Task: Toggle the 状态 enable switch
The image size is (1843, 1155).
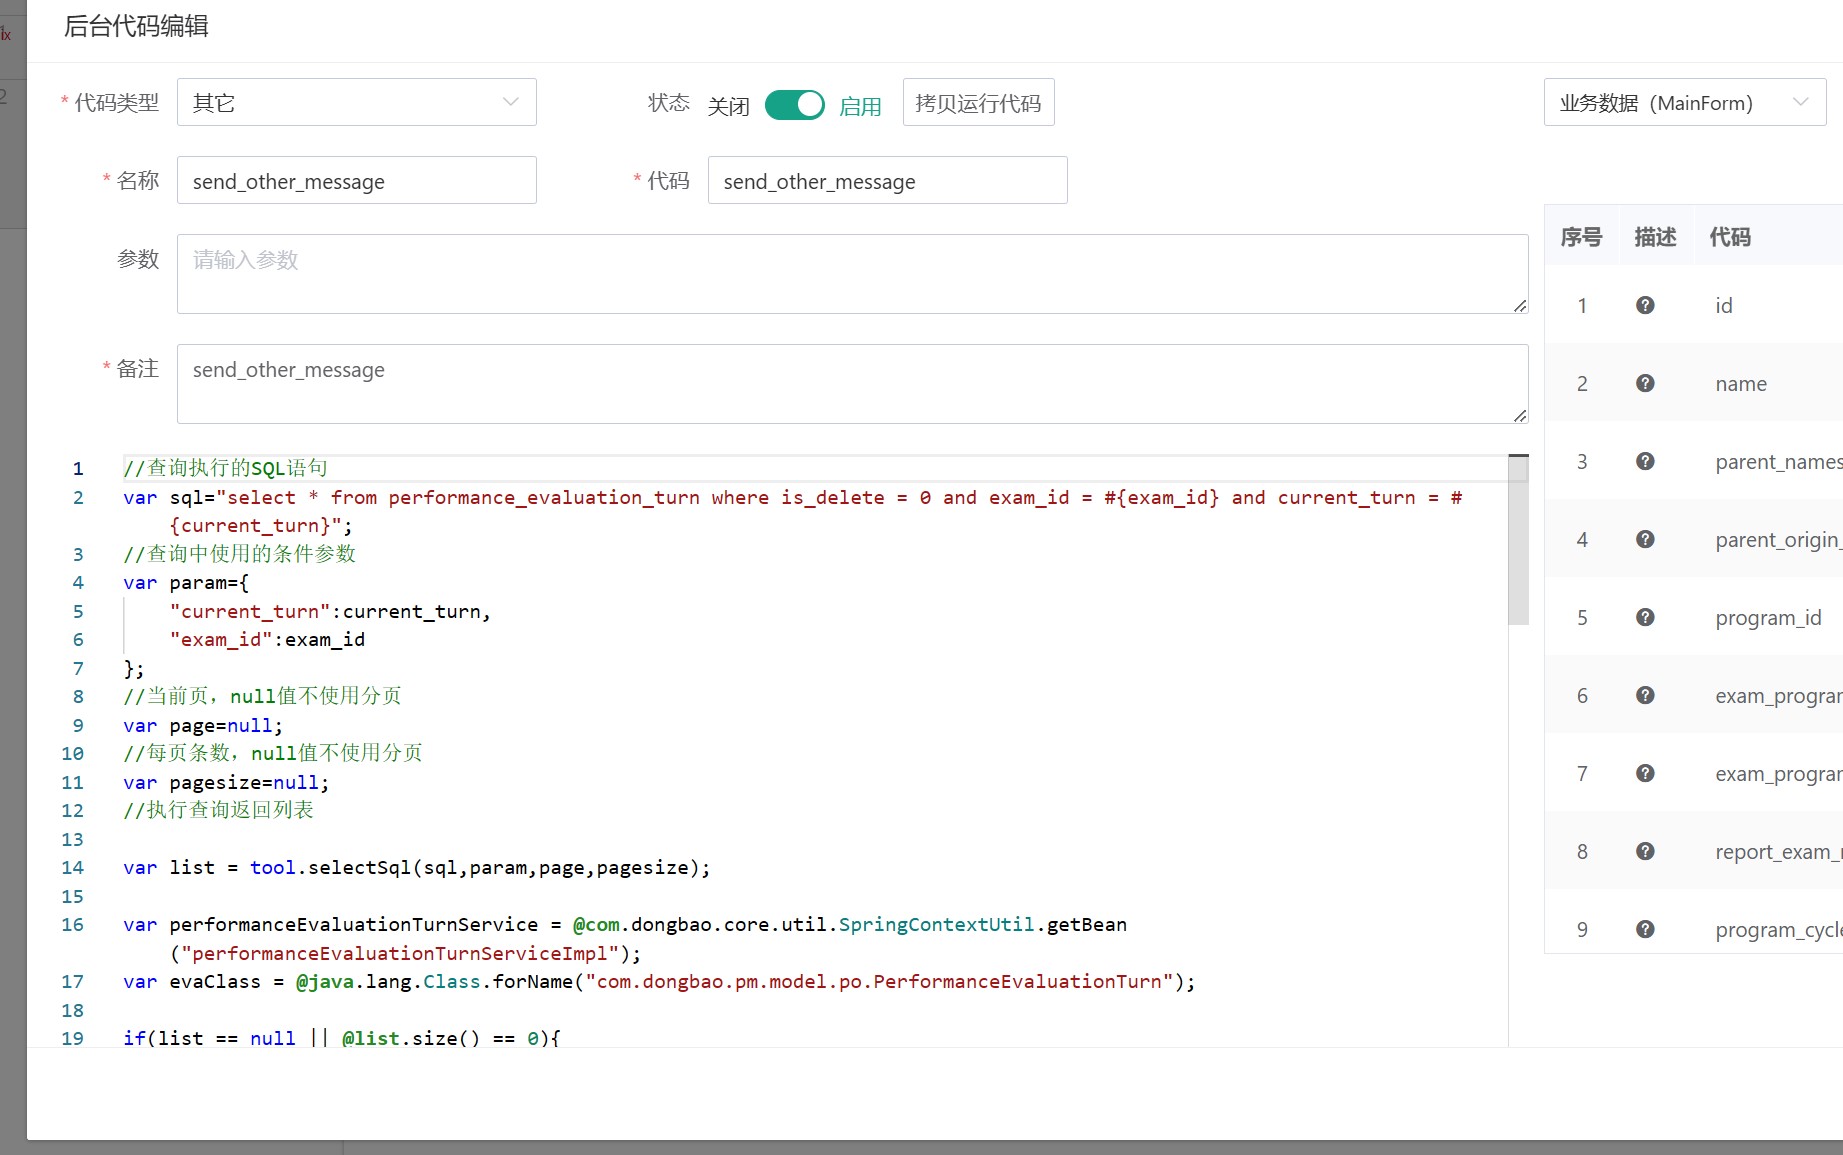Action: pyautogui.click(x=794, y=104)
